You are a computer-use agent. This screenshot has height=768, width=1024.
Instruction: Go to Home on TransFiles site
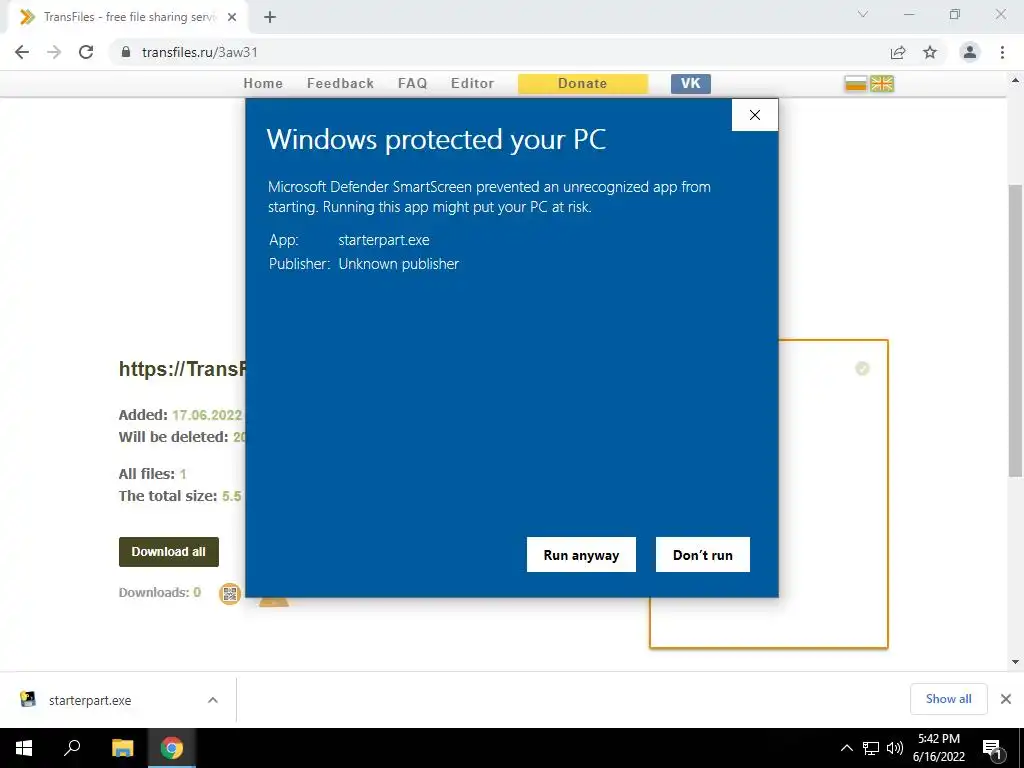point(263,84)
